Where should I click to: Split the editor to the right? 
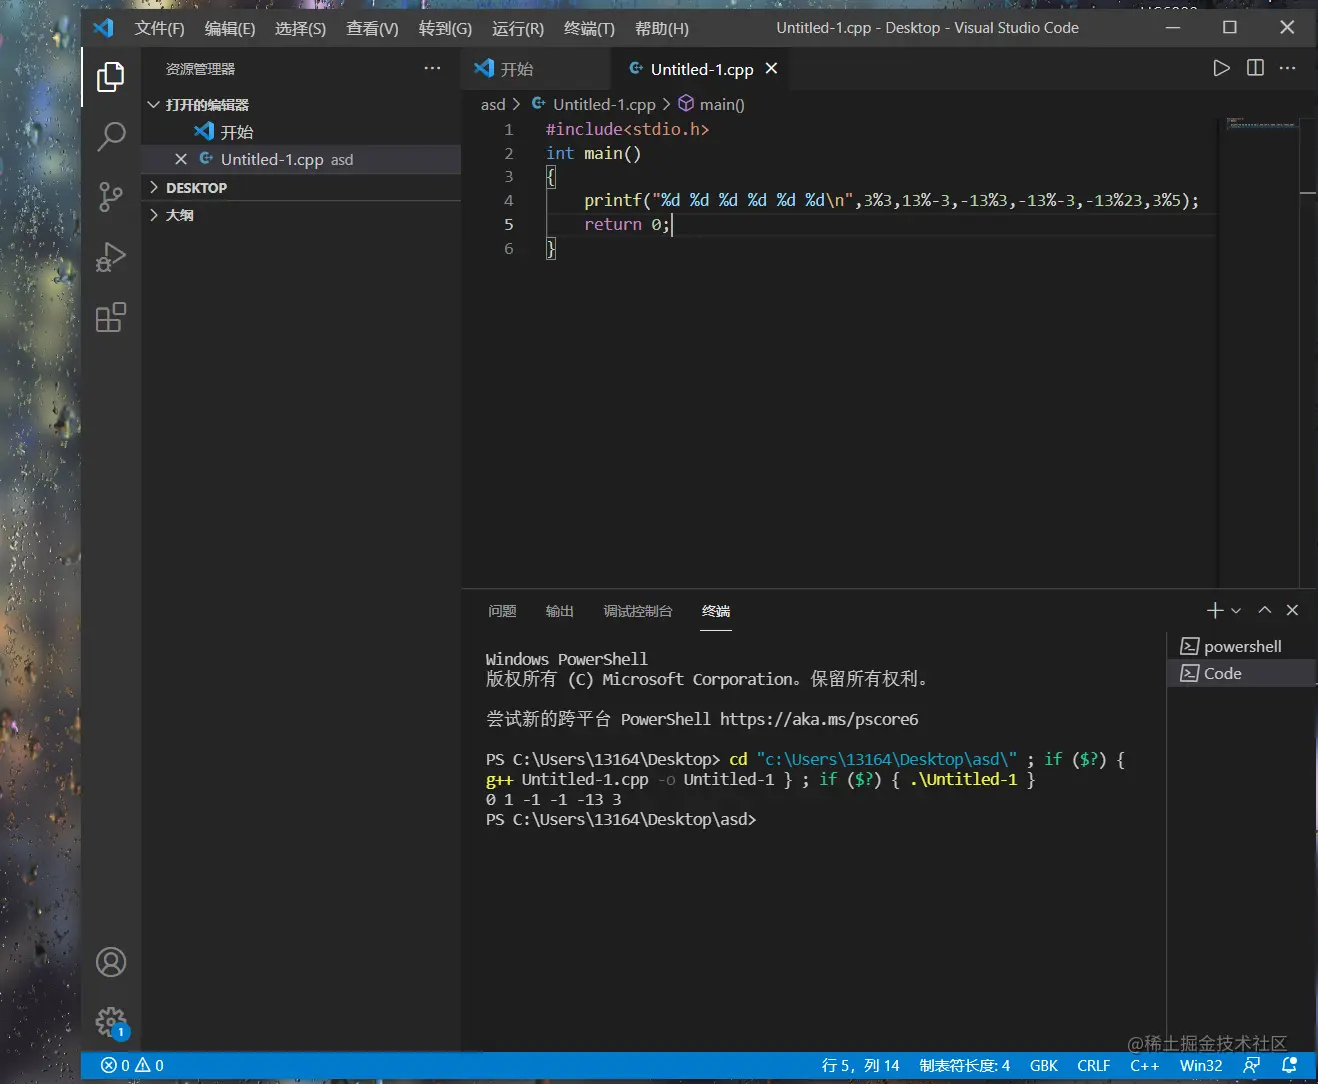[x=1255, y=68]
